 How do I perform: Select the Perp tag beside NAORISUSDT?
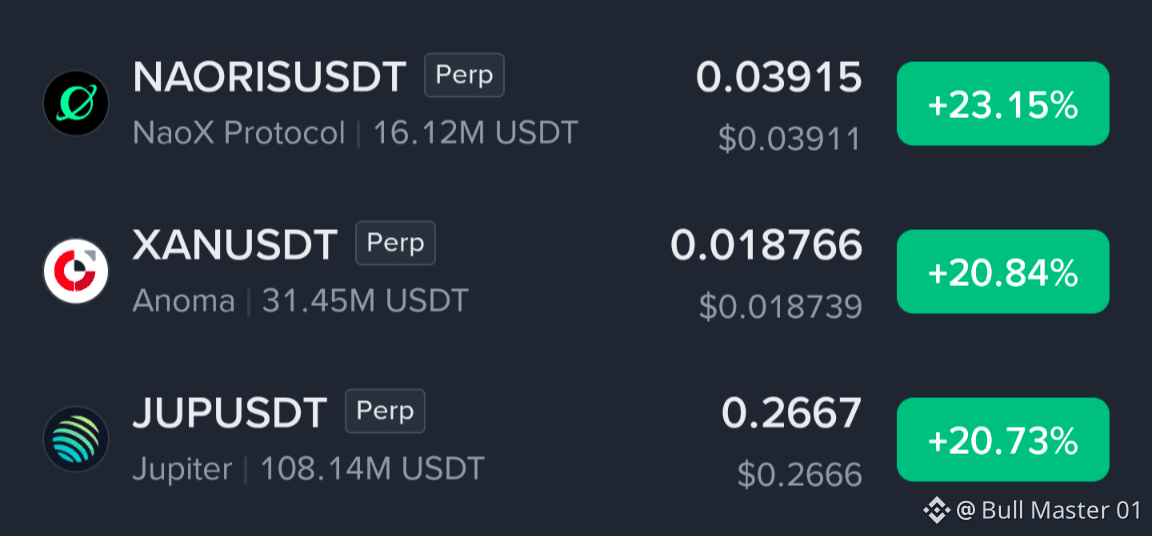(x=464, y=75)
